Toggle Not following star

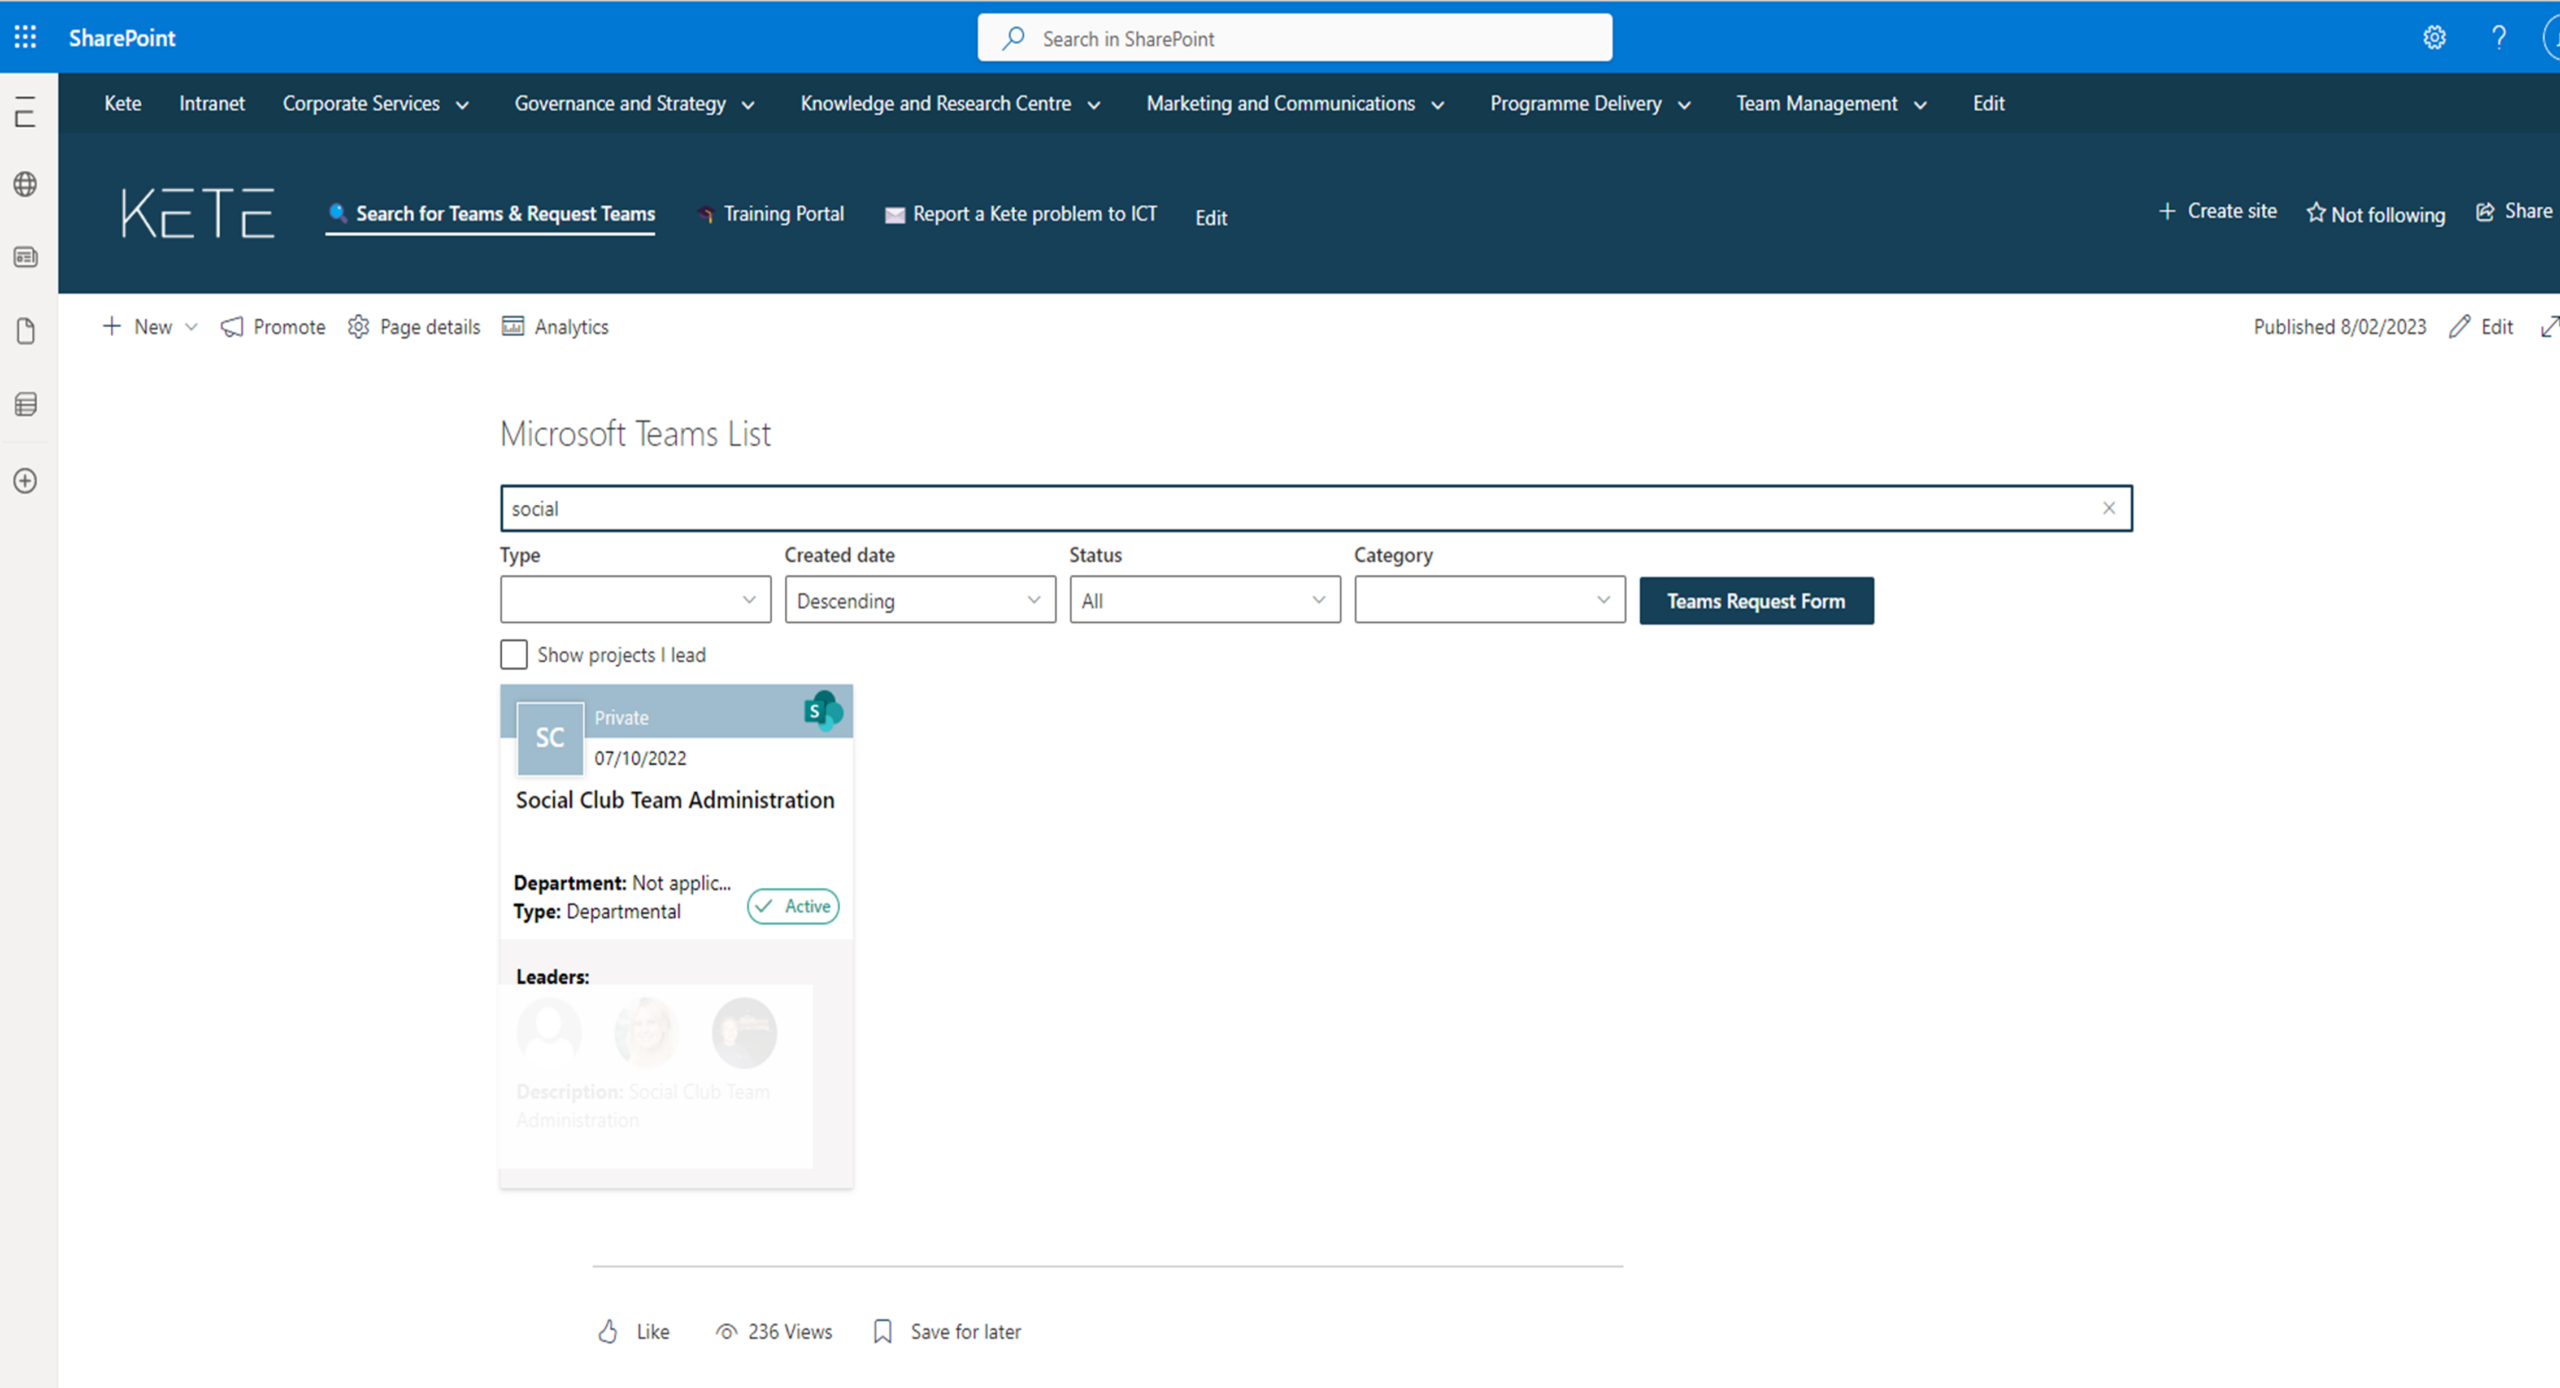(x=2375, y=214)
